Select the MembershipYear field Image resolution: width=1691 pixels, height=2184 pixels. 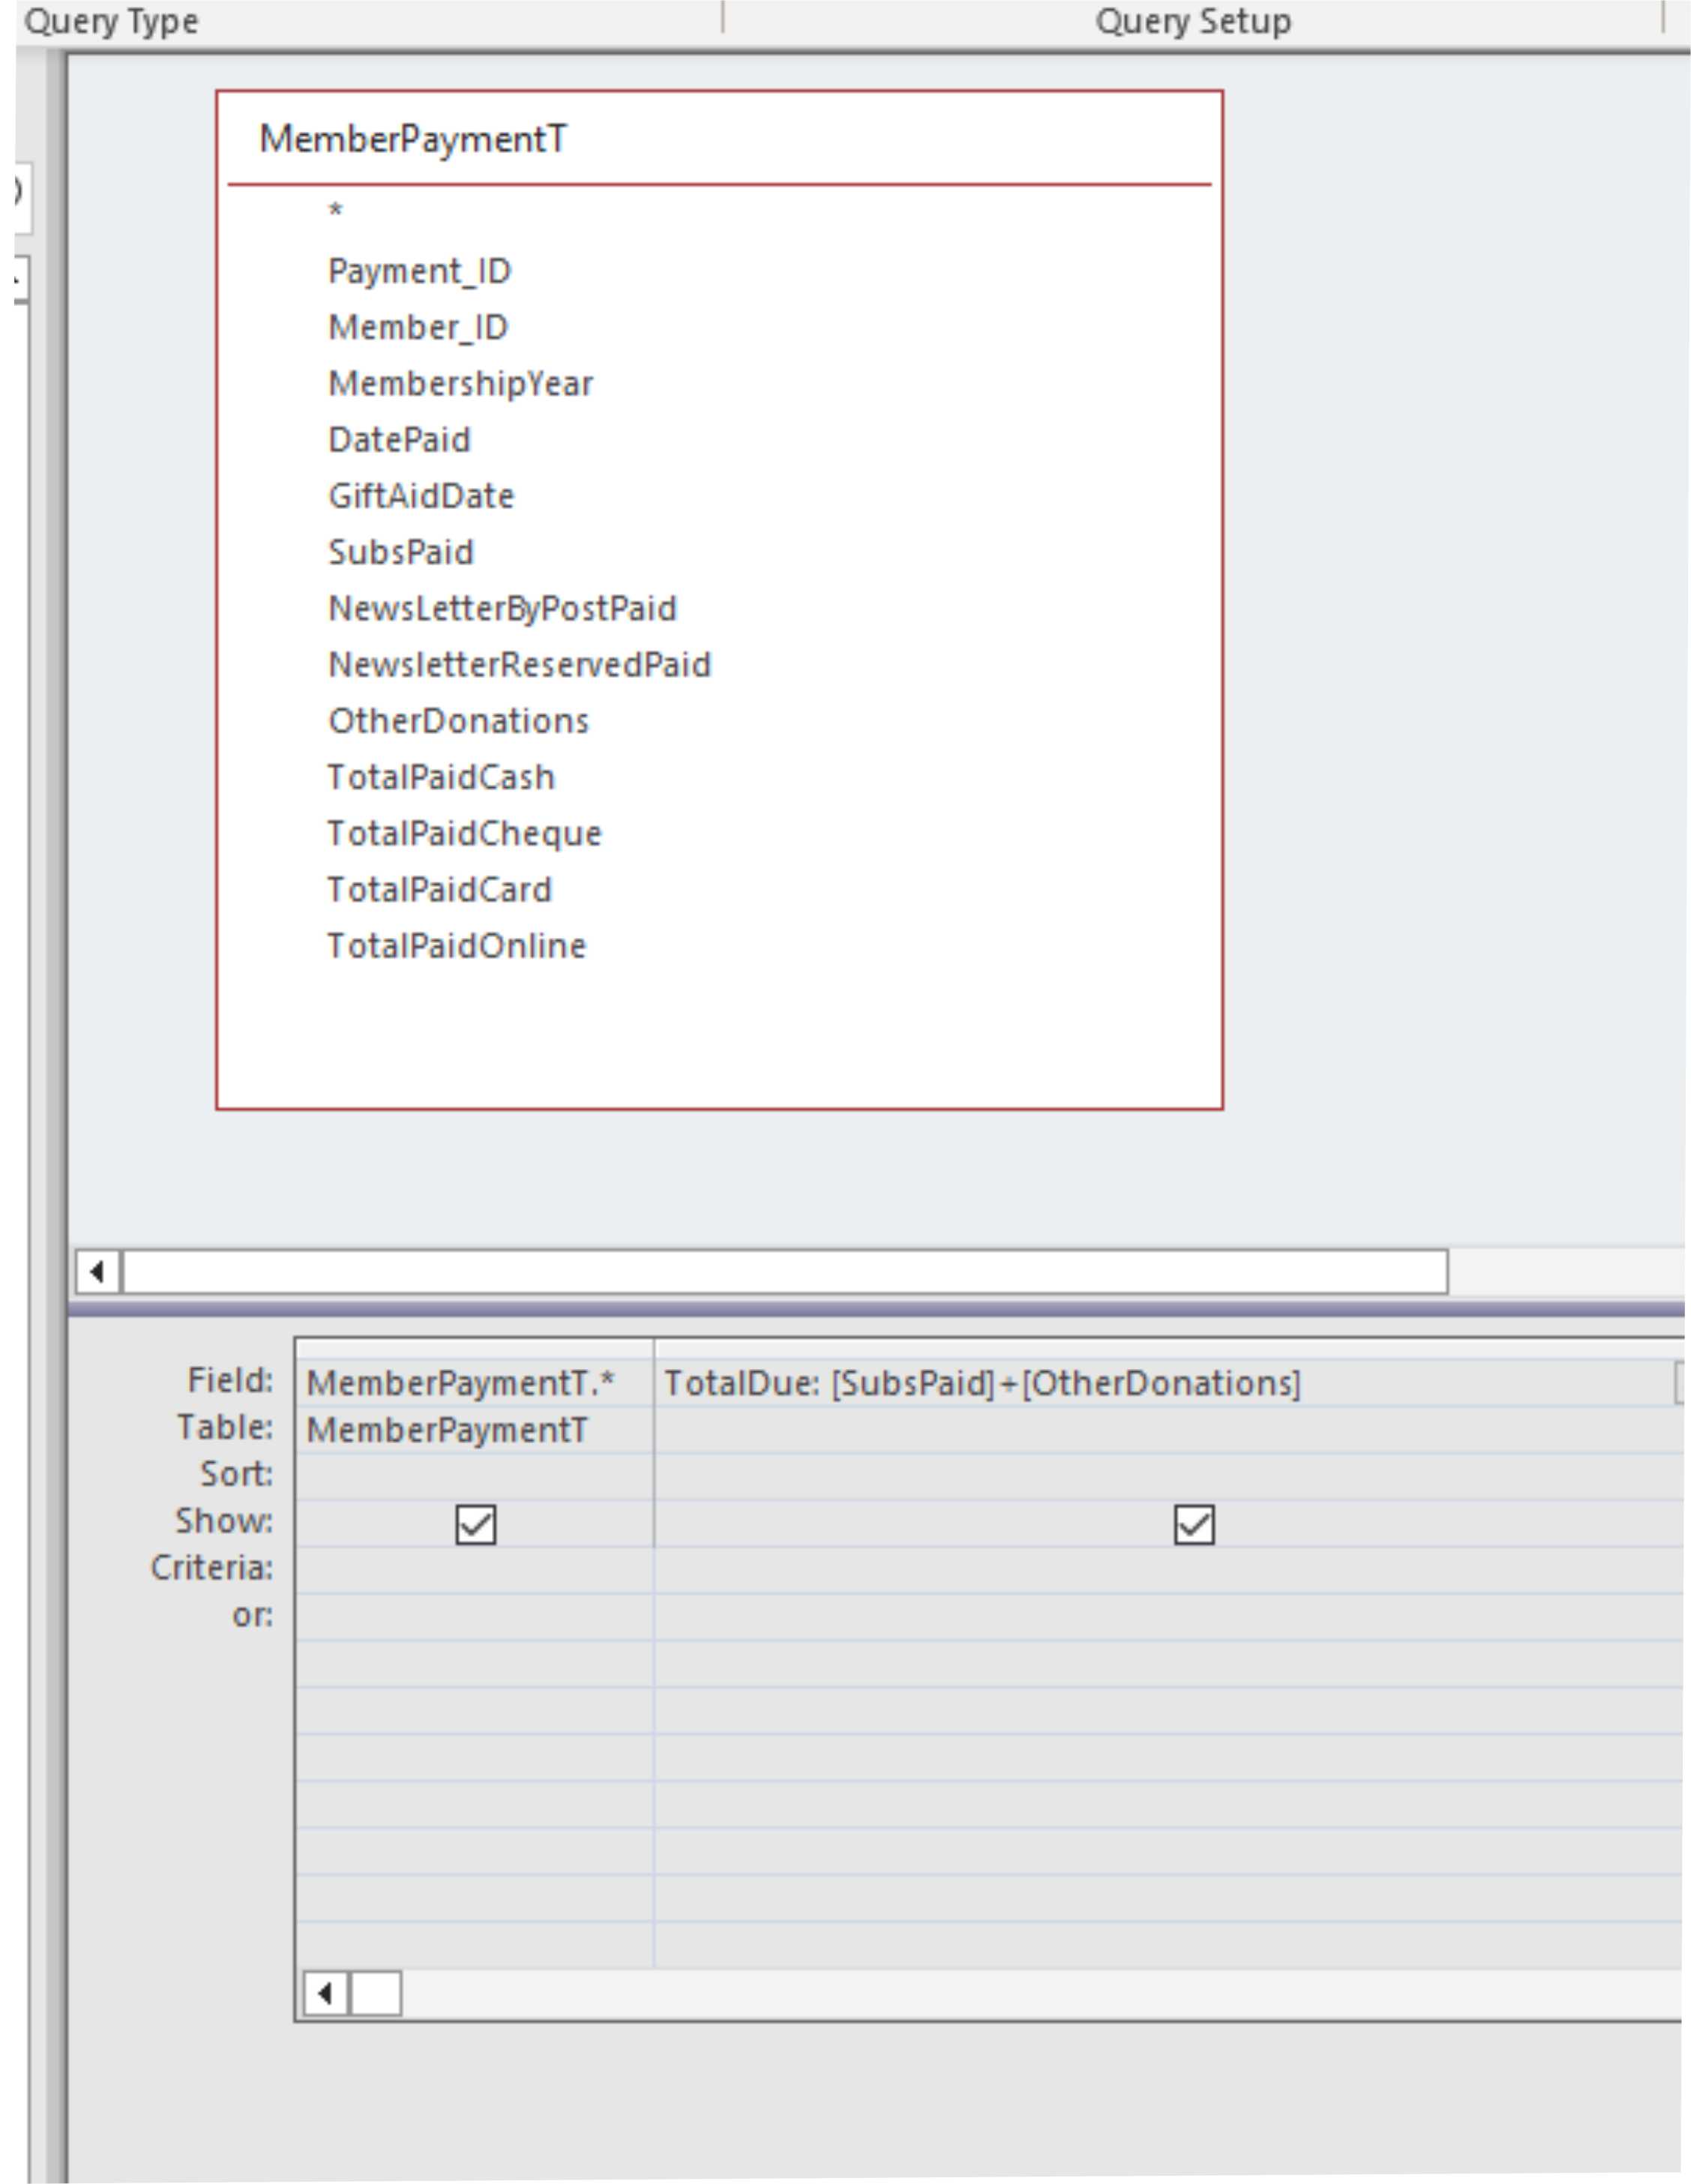click(x=460, y=382)
